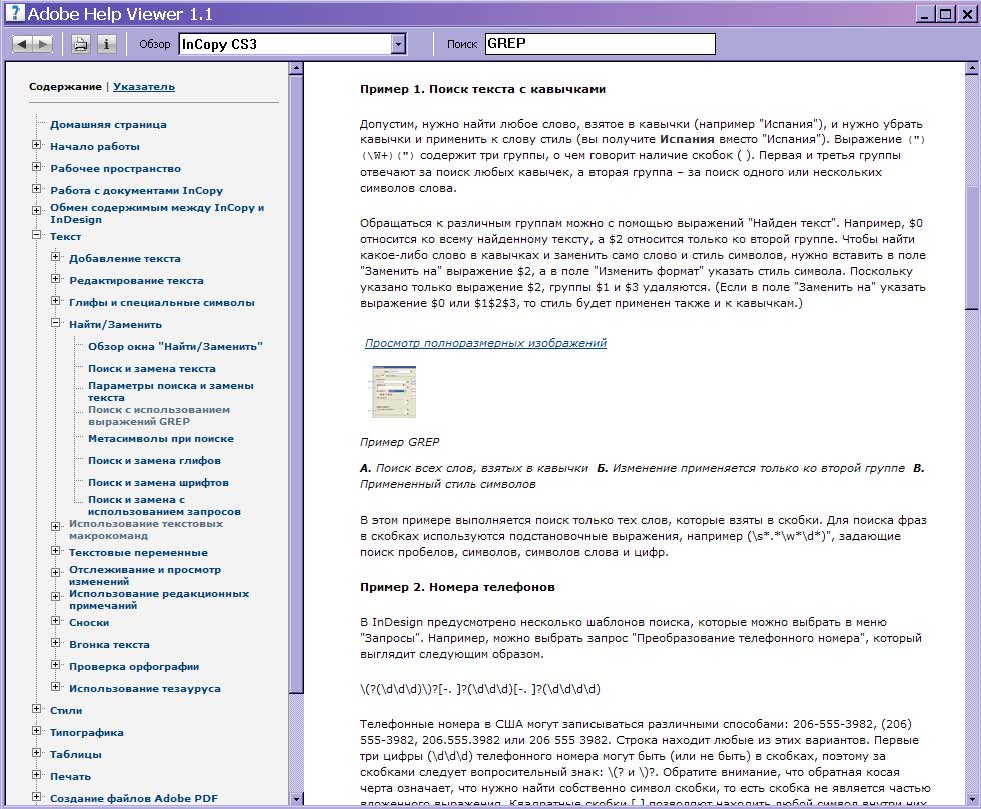Open the Типографика section link
The image size is (981, 809).
(87, 733)
